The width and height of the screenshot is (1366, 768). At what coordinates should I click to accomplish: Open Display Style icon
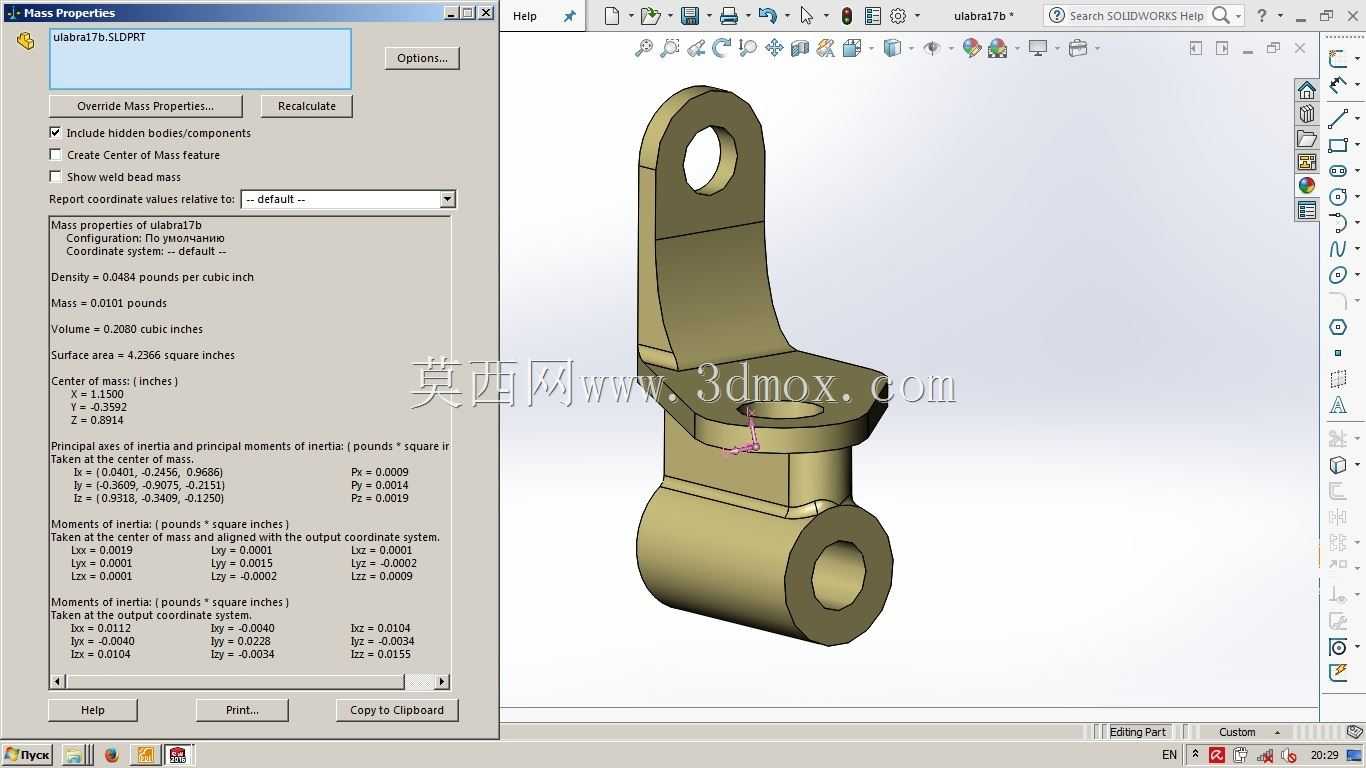(893, 48)
